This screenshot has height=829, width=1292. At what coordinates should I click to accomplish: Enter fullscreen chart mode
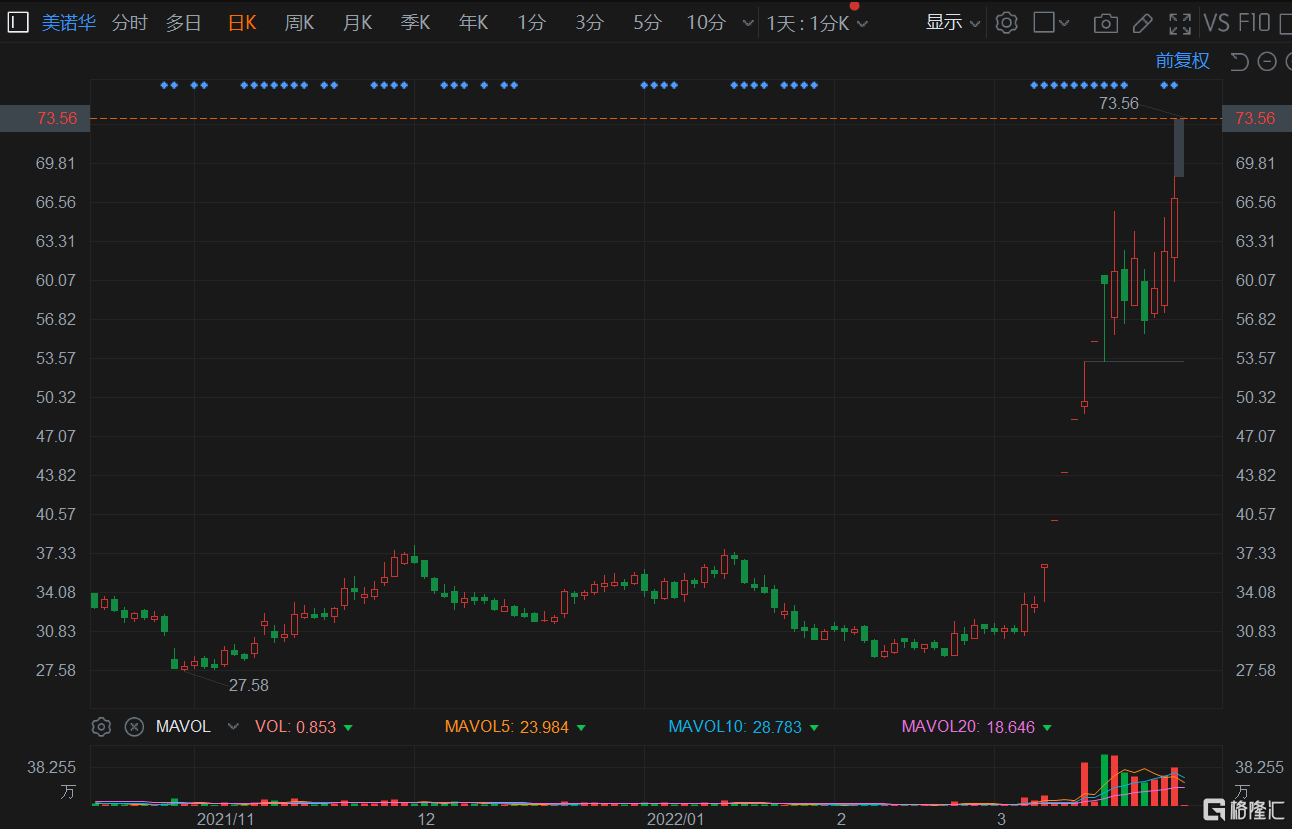click(1180, 22)
